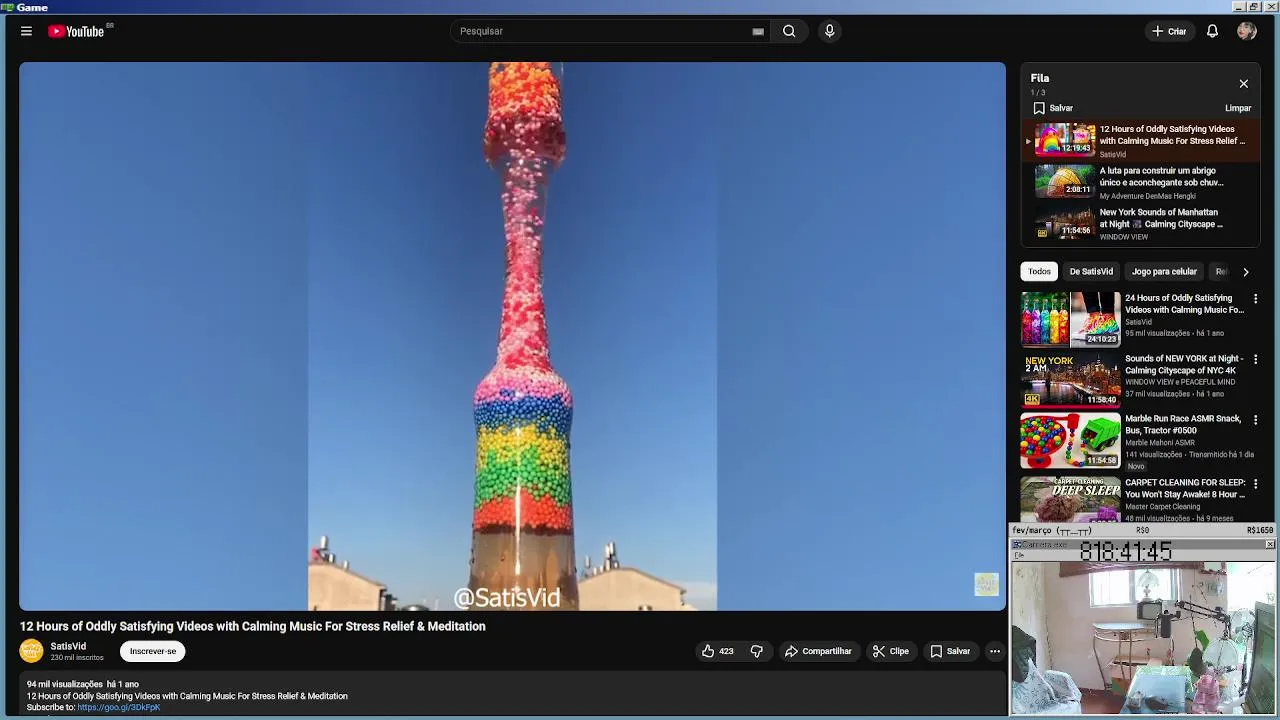
Task: Share the video via Compartilhar
Action: click(818, 651)
